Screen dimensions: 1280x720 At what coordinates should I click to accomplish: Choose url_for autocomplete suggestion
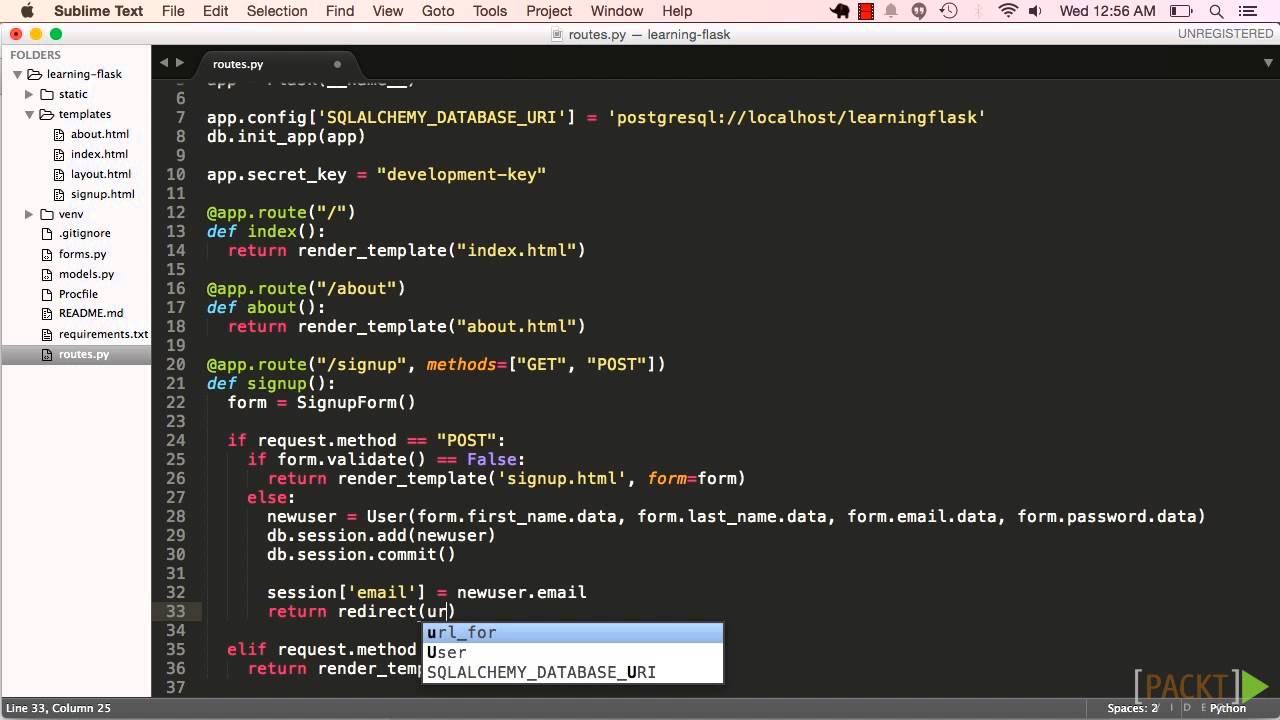tap(573, 632)
